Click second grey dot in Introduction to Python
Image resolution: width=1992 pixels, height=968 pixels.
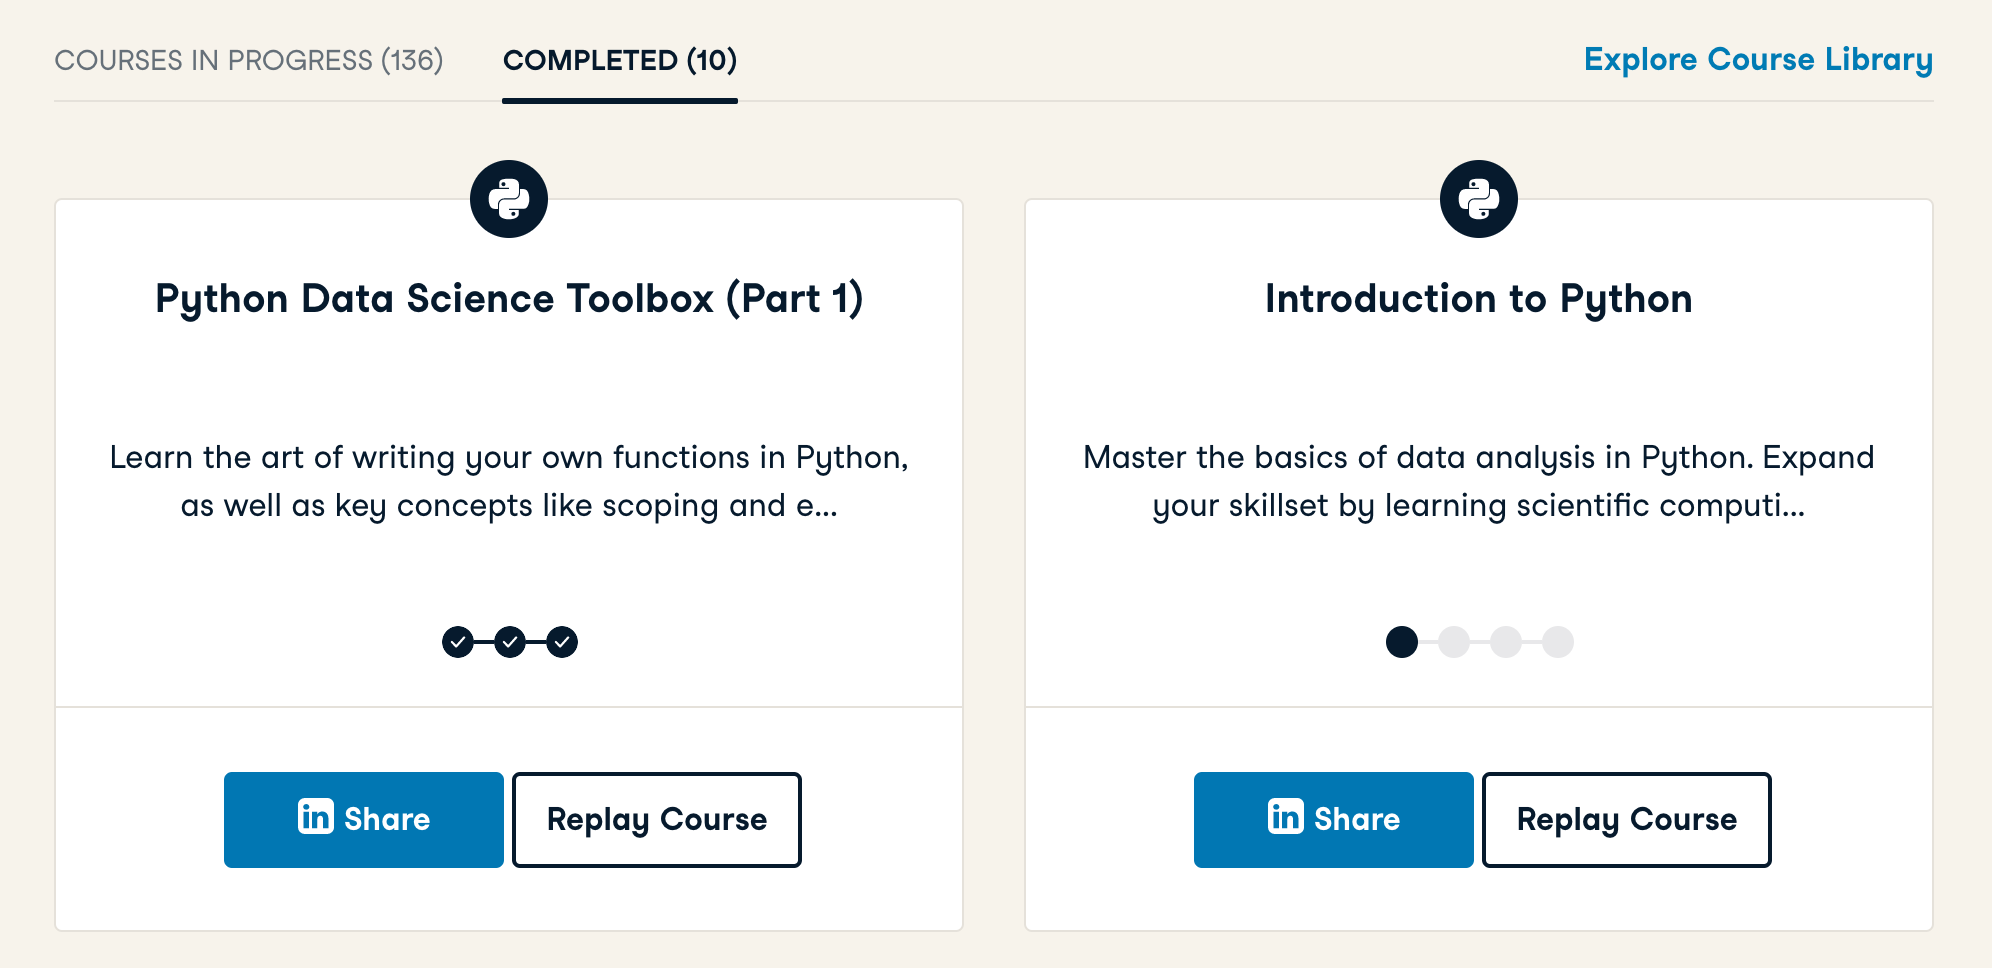pyautogui.click(x=1454, y=642)
